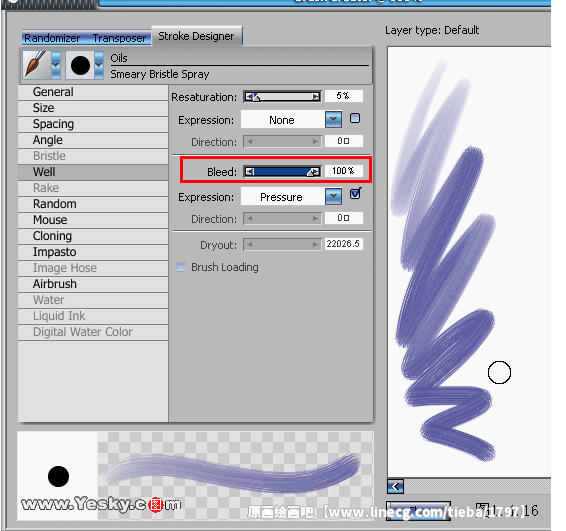Click the Resaturation slider right arrow
This screenshot has width=566, height=531.
pyautogui.click(x=316, y=97)
